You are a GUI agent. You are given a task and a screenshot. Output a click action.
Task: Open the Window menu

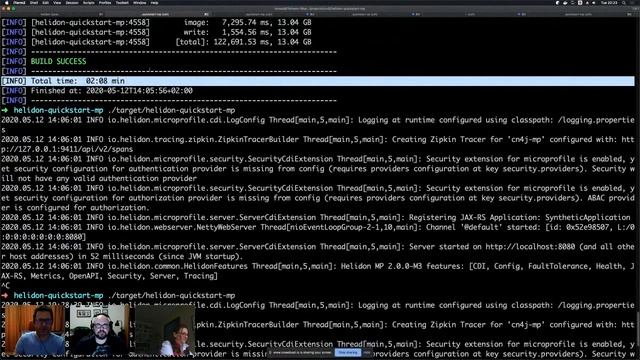(139, 2)
